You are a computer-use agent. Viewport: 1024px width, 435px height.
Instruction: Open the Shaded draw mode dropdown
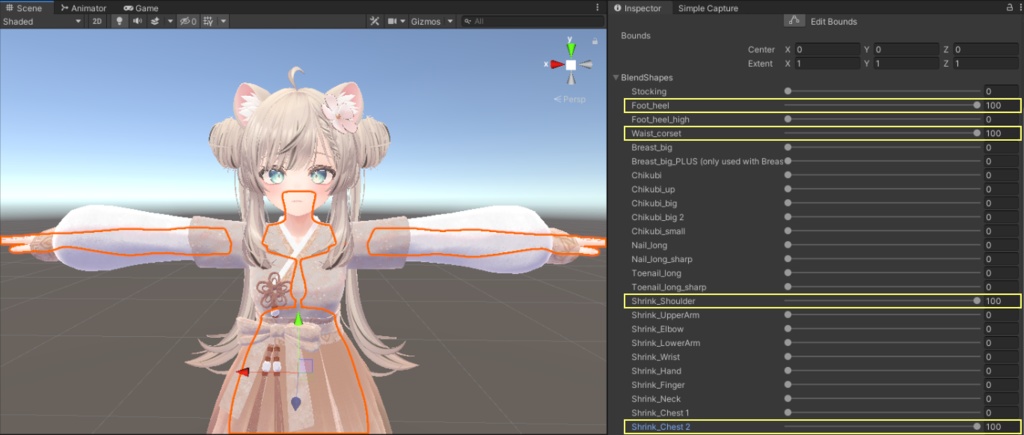pyautogui.click(x=42, y=21)
